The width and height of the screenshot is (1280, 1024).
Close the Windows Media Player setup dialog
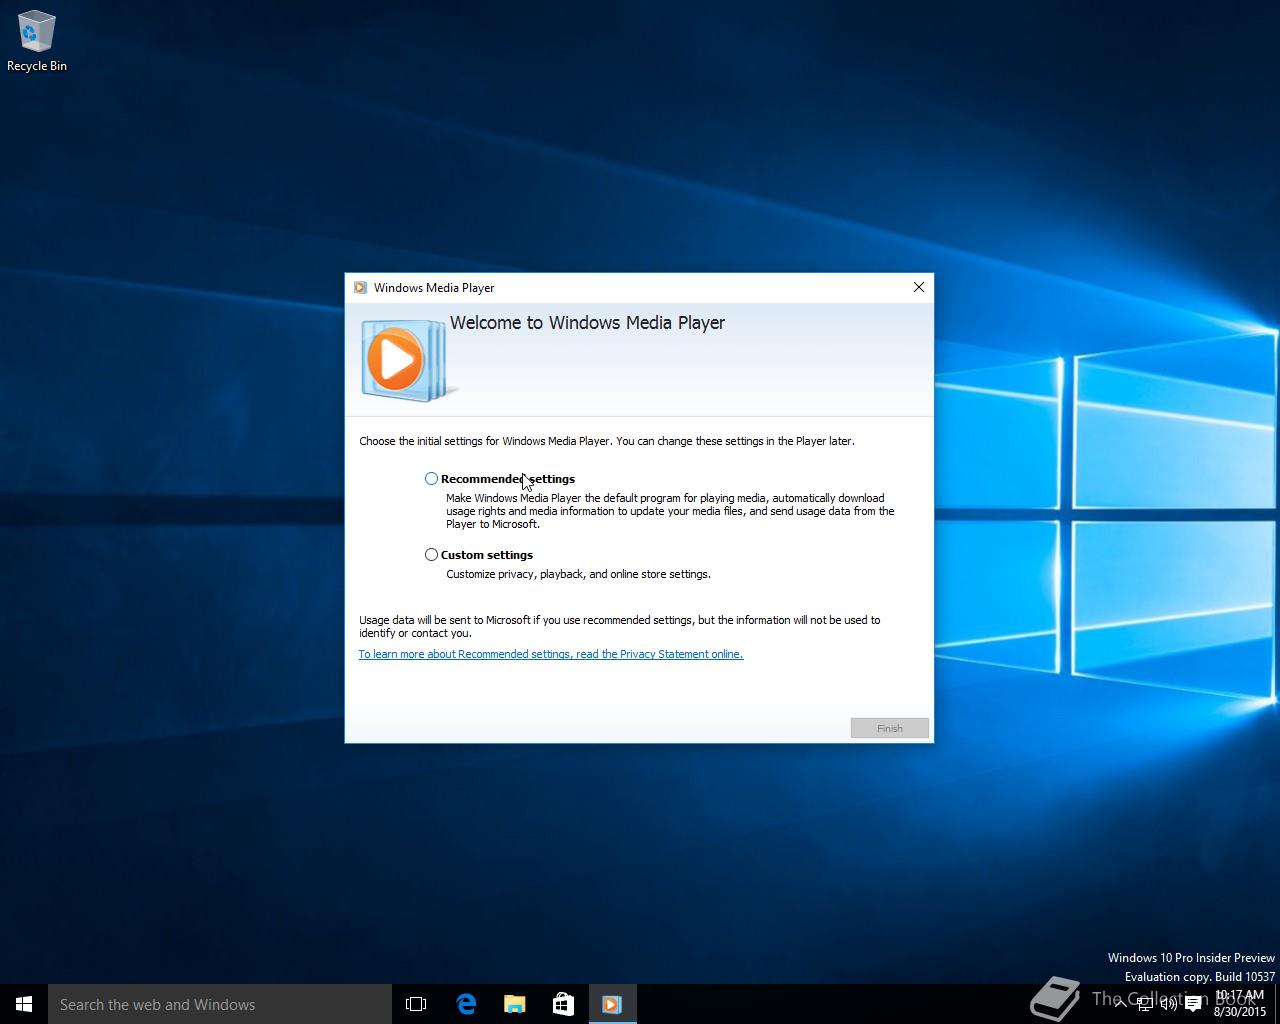click(x=919, y=287)
